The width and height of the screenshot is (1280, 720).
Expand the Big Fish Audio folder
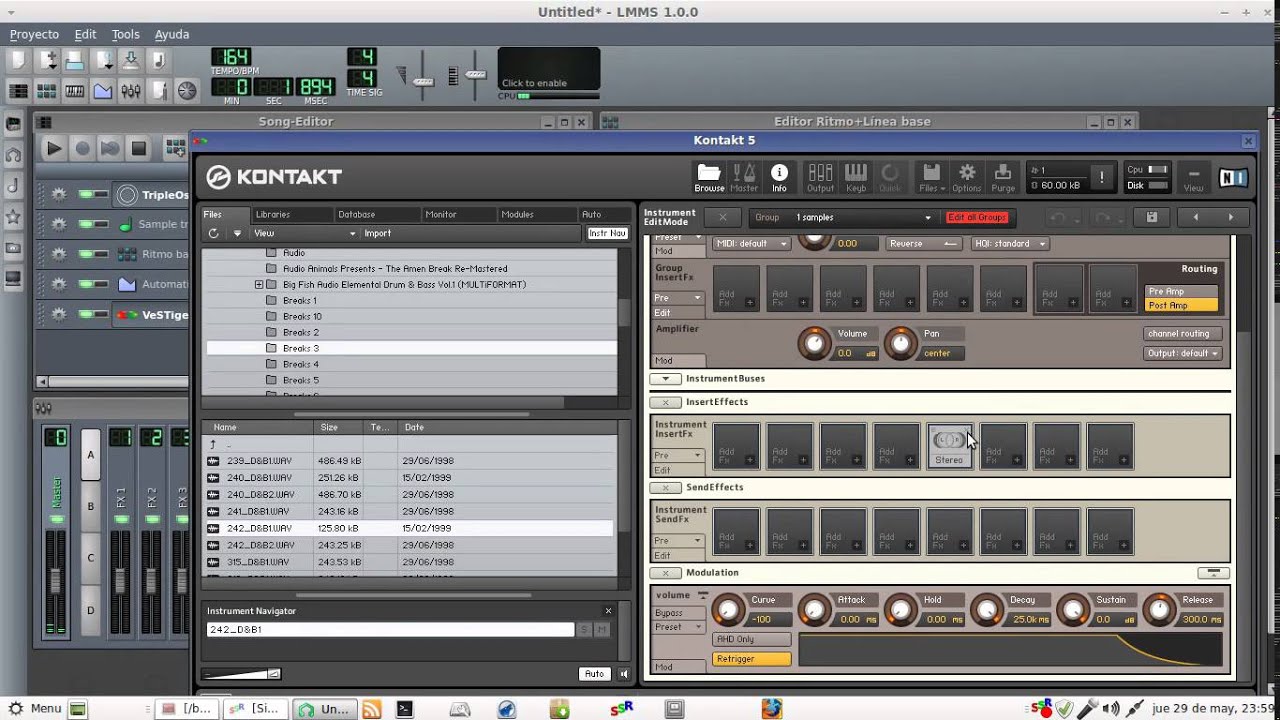pos(259,285)
